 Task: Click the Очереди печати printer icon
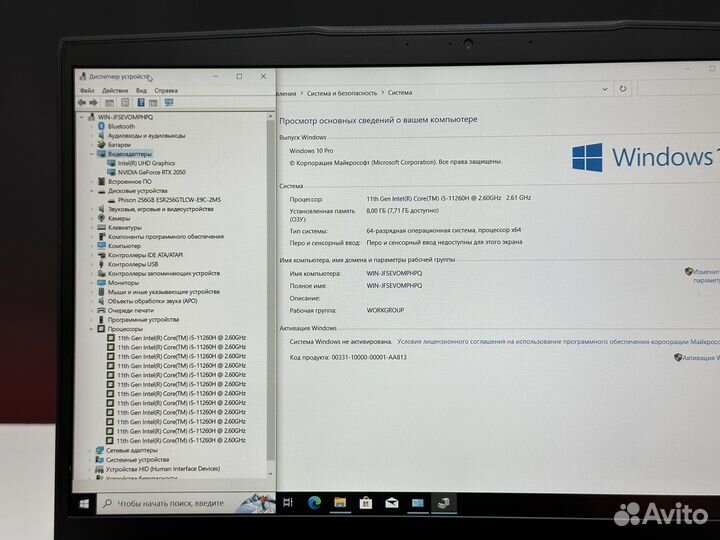pos(101,310)
